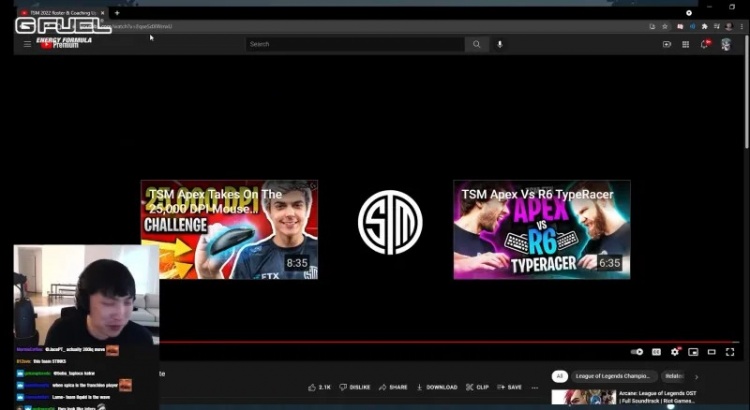
Task: Open the pink extension icon in Chrome toolbar
Action: pyautogui.click(x=680, y=27)
